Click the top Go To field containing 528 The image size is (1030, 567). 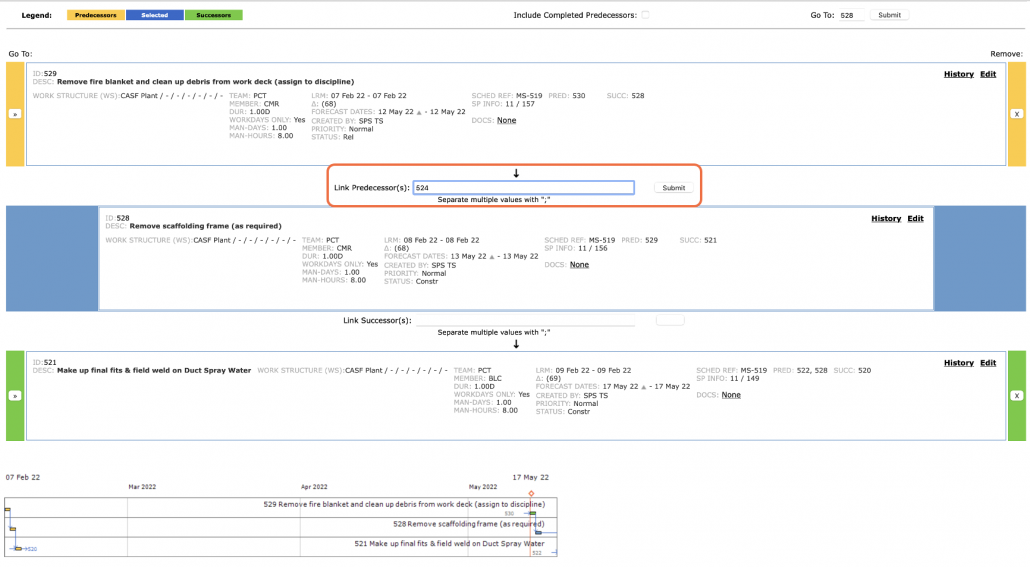click(x=851, y=15)
